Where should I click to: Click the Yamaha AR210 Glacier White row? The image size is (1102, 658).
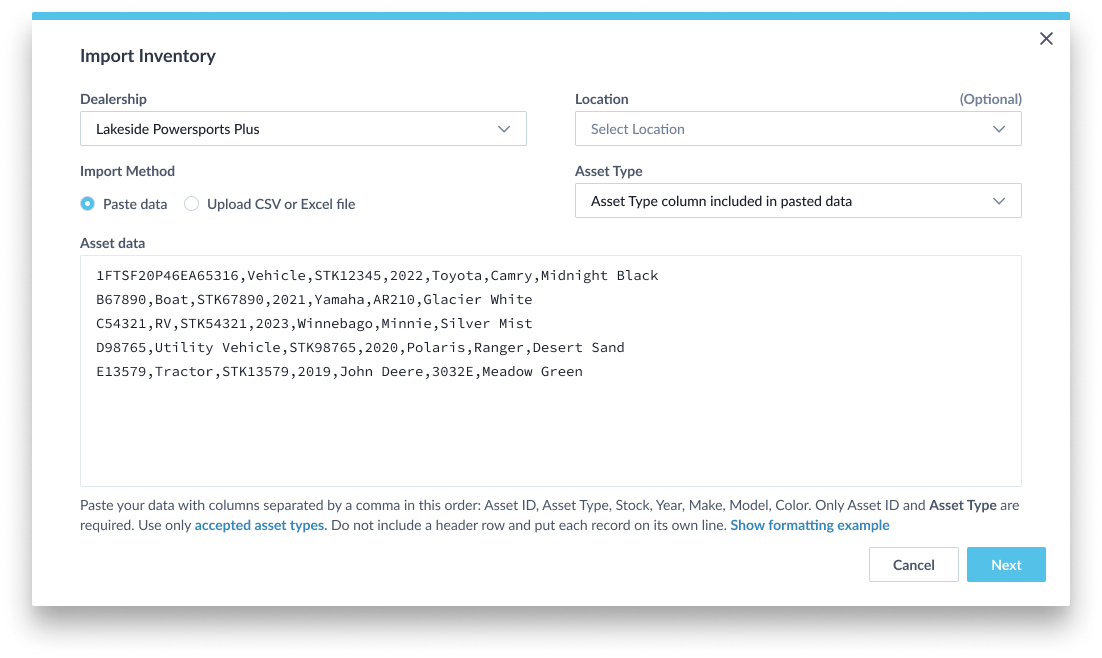click(x=314, y=299)
